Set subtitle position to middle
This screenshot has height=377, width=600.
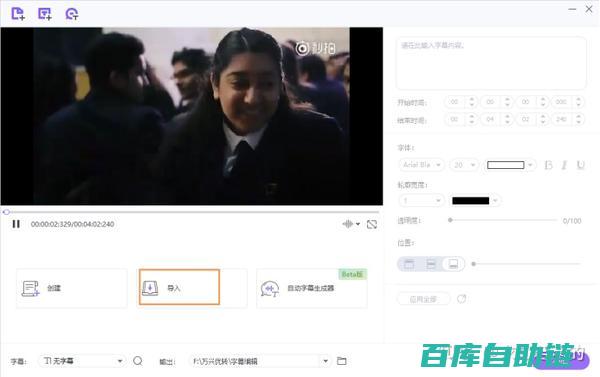(431, 264)
